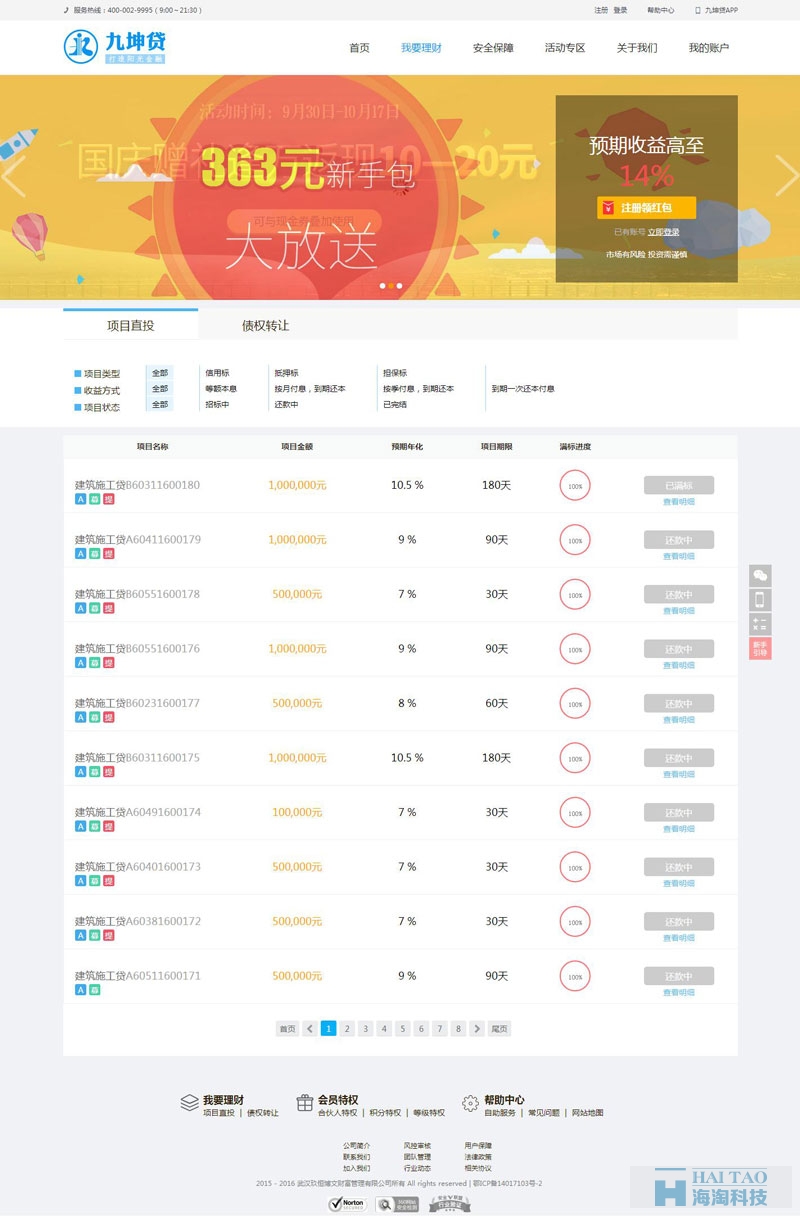This screenshot has width=800, height=1221.
Task: Open 帮助中心 in the top bar
Action: [x=660, y=10]
